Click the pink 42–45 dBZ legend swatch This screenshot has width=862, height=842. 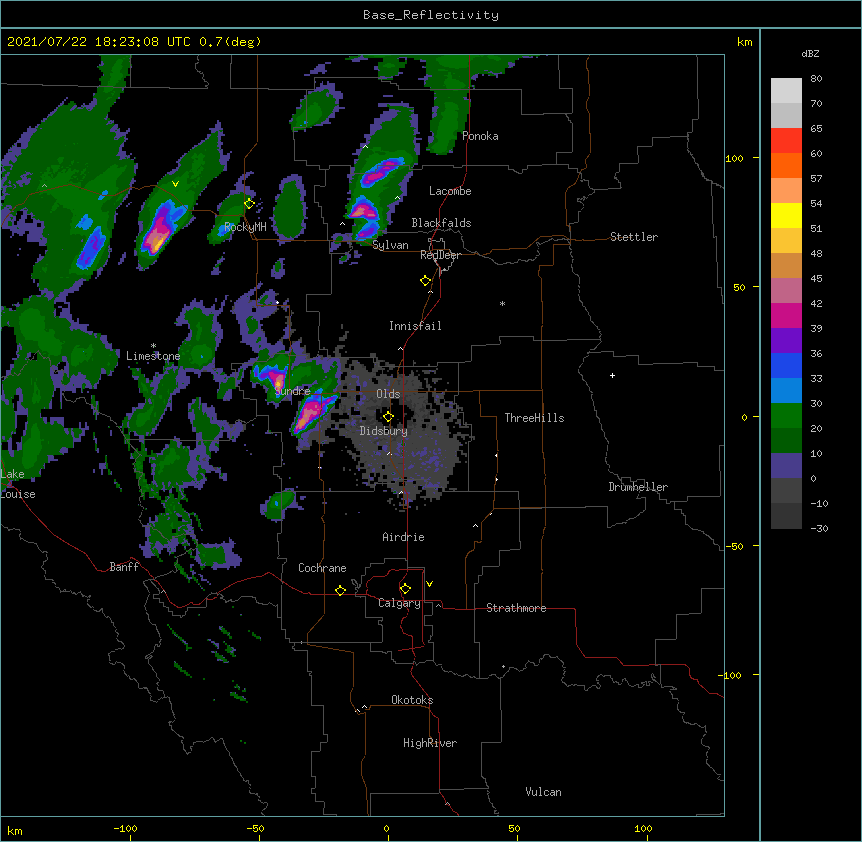[x=786, y=291]
